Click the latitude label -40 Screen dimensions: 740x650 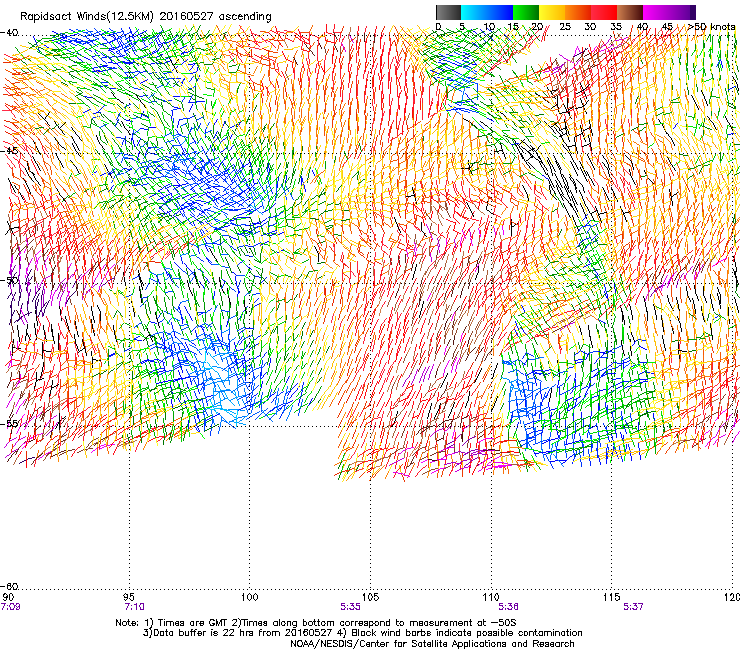9,33
